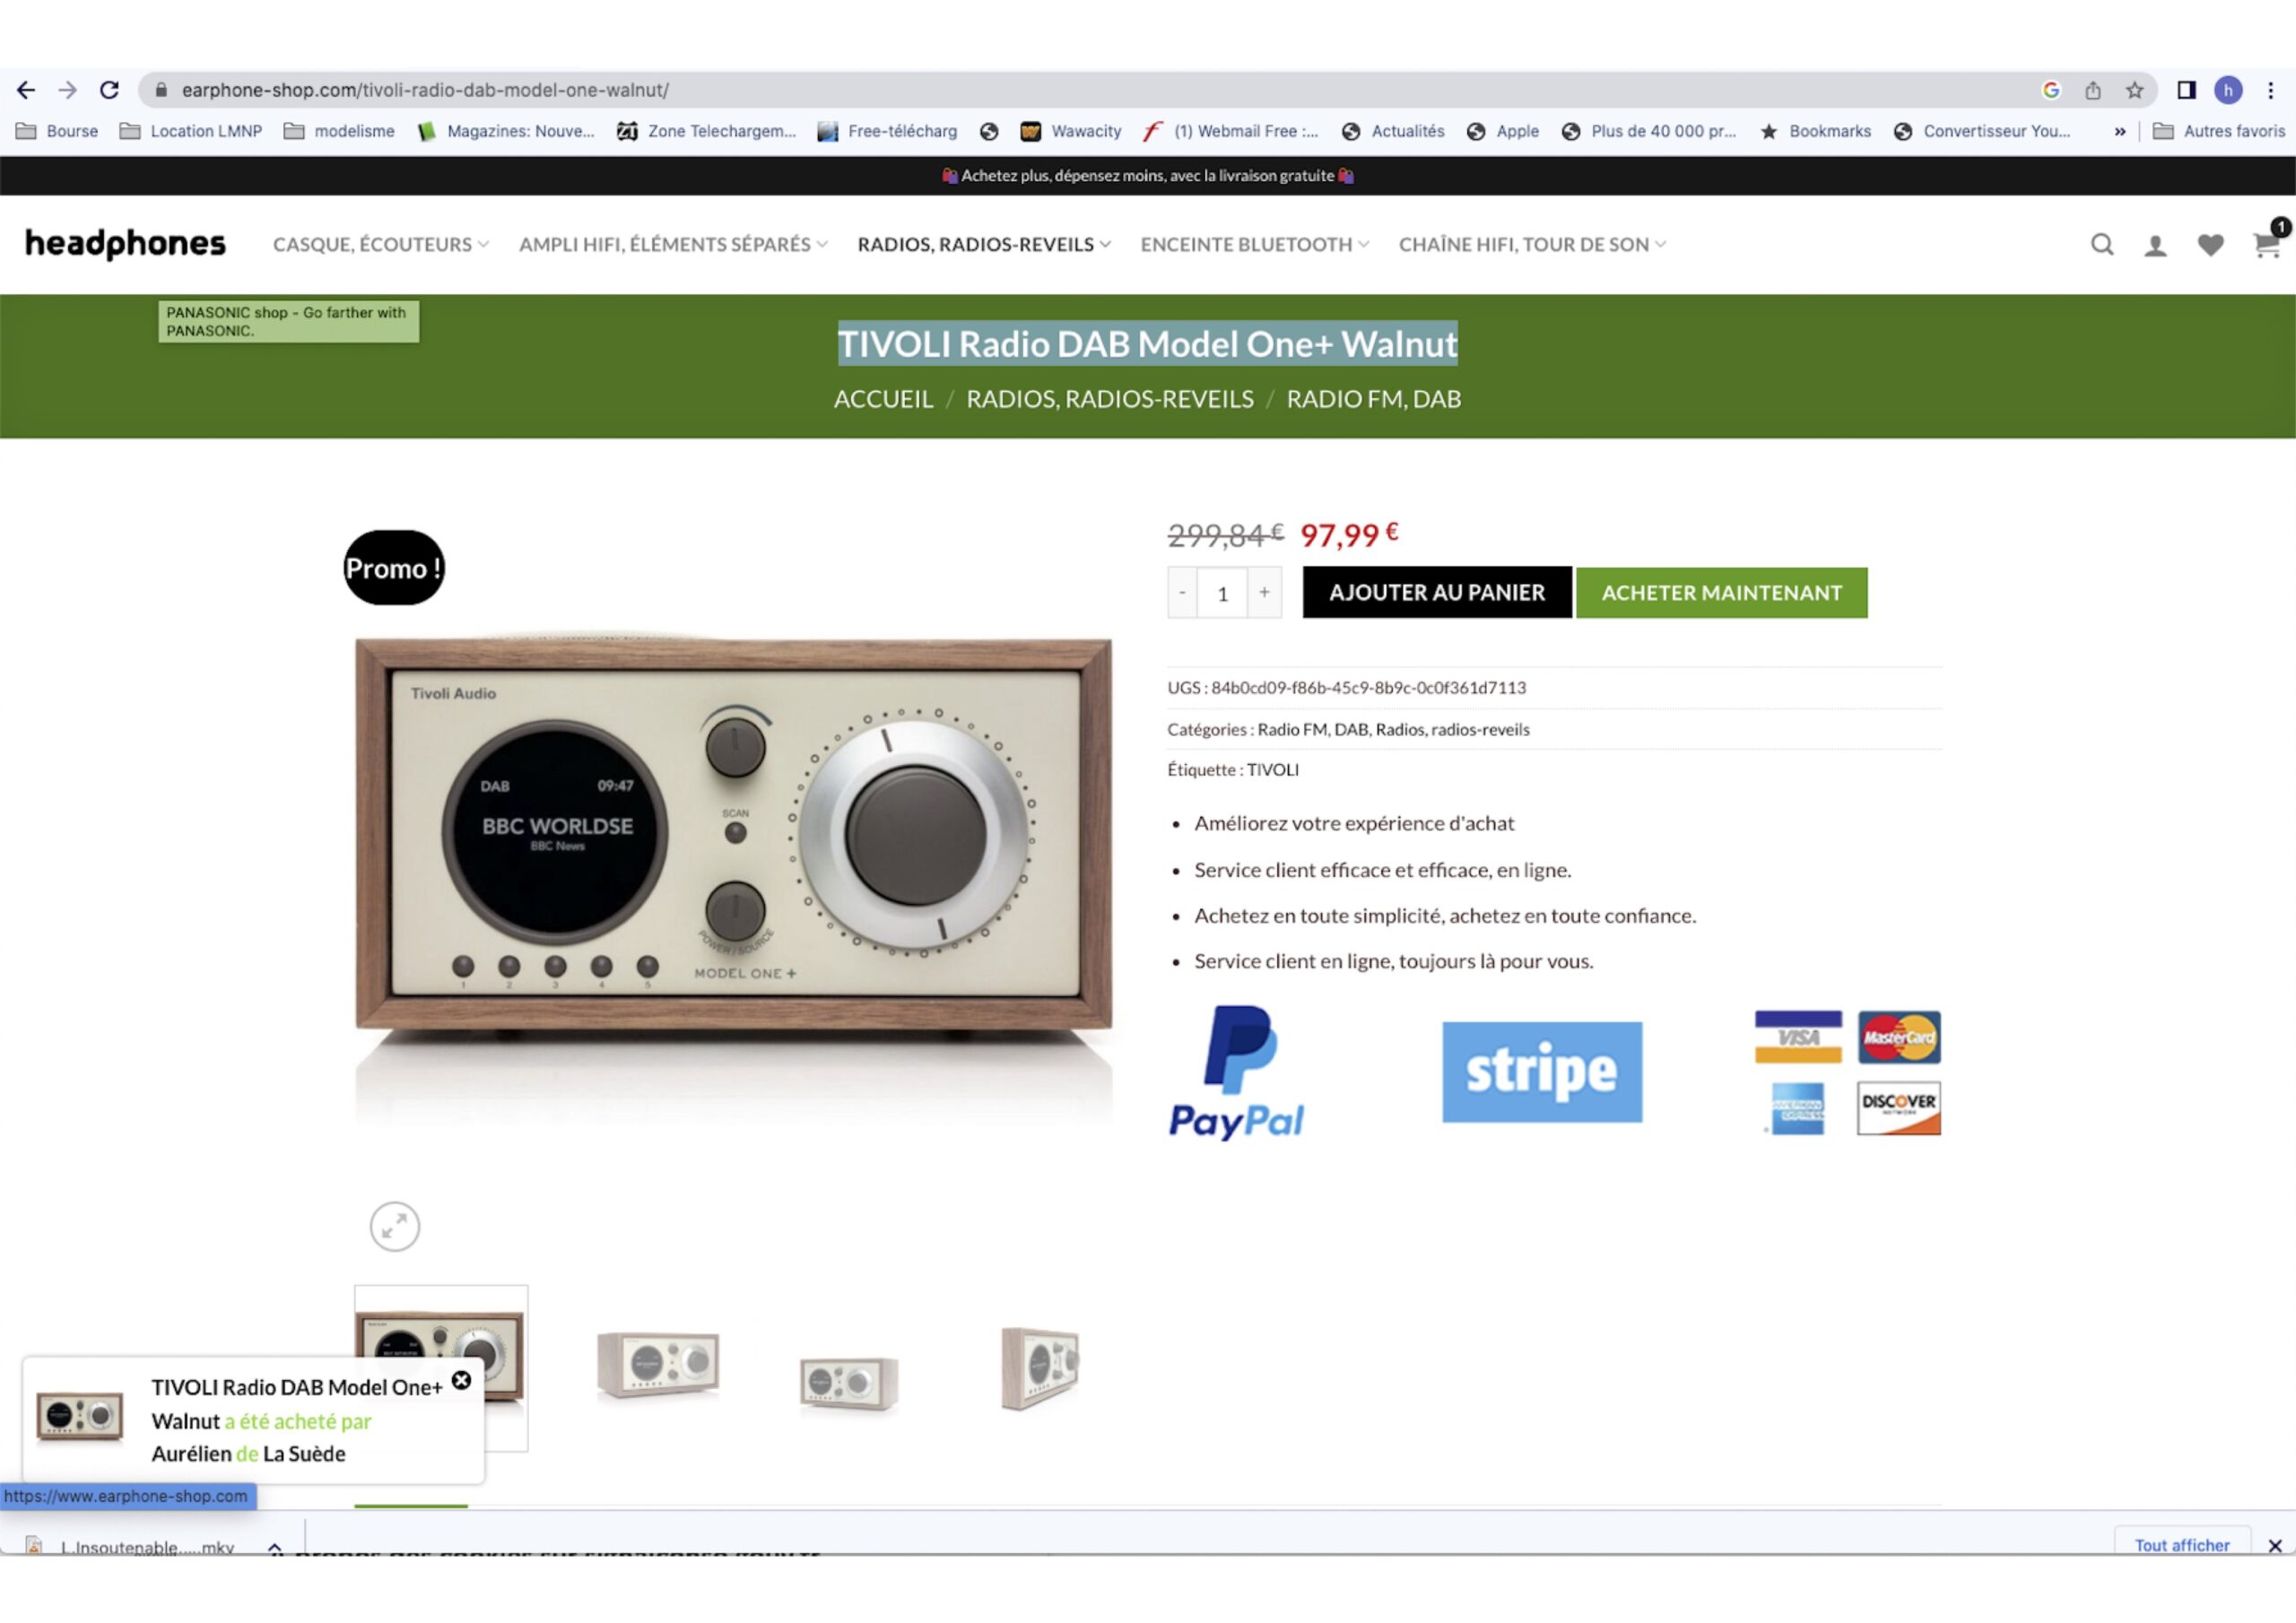Increase quantity with the plus stepper
The width and height of the screenshot is (2296, 1623).
click(x=1264, y=592)
